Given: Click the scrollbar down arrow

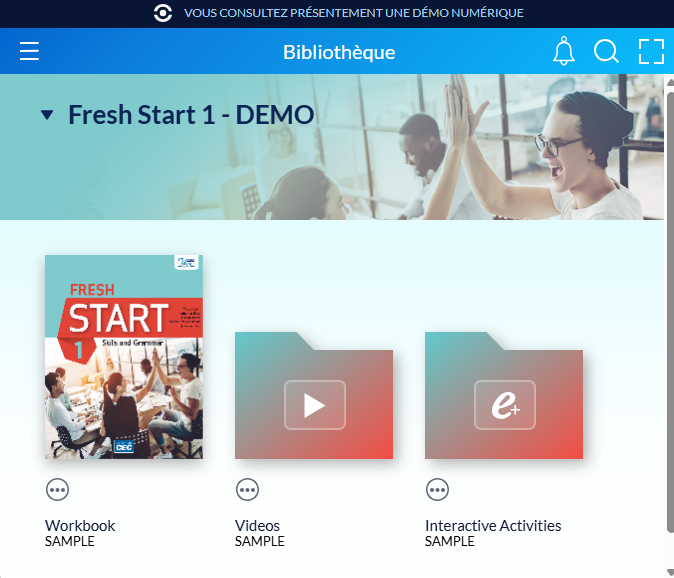Looking at the screenshot, I should tap(670, 572).
